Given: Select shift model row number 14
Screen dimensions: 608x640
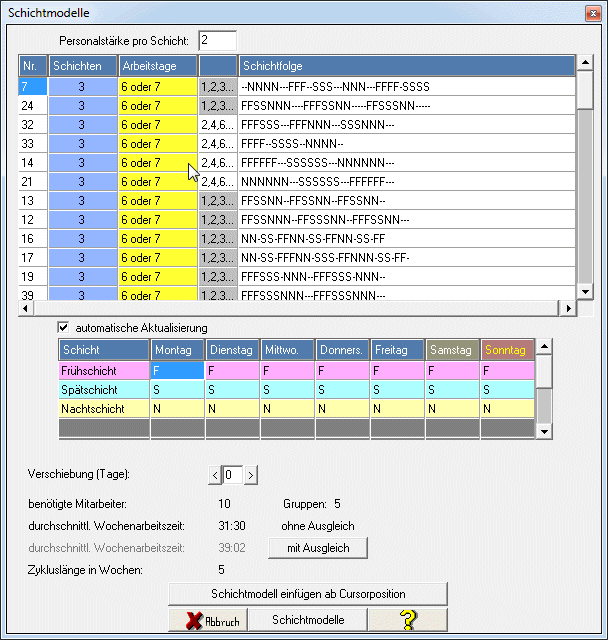Looking at the screenshot, I should coord(297,162).
